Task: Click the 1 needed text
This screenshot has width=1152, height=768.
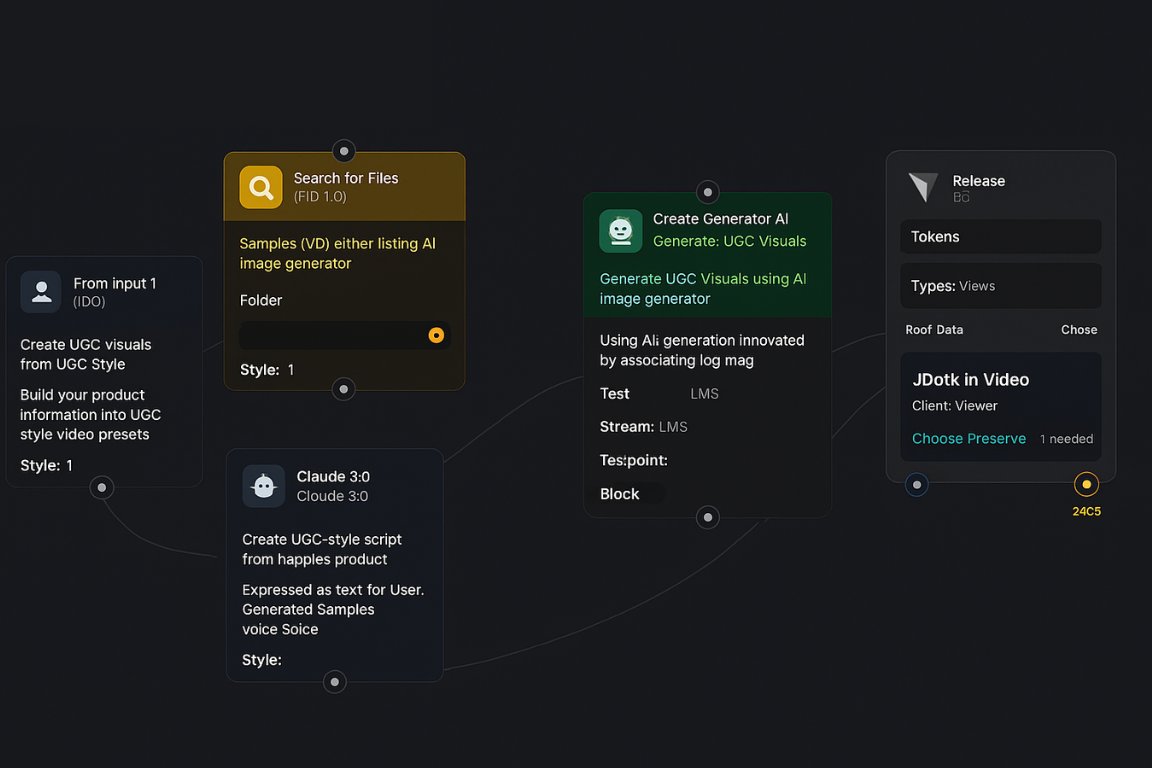Action: point(1066,439)
